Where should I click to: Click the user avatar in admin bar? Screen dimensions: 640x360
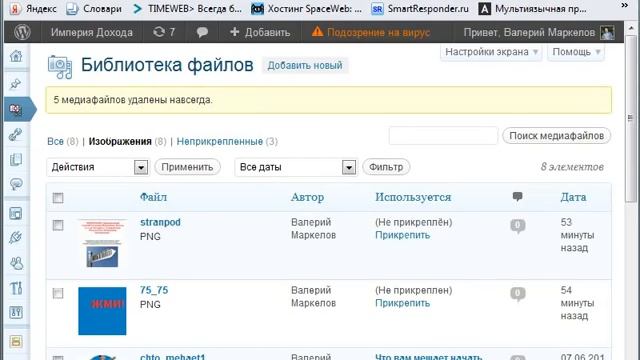(607, 32)
